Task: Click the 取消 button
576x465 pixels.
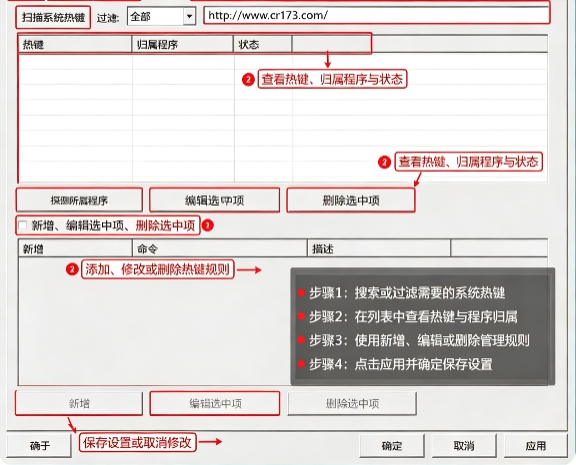Action: click(464, 446)
